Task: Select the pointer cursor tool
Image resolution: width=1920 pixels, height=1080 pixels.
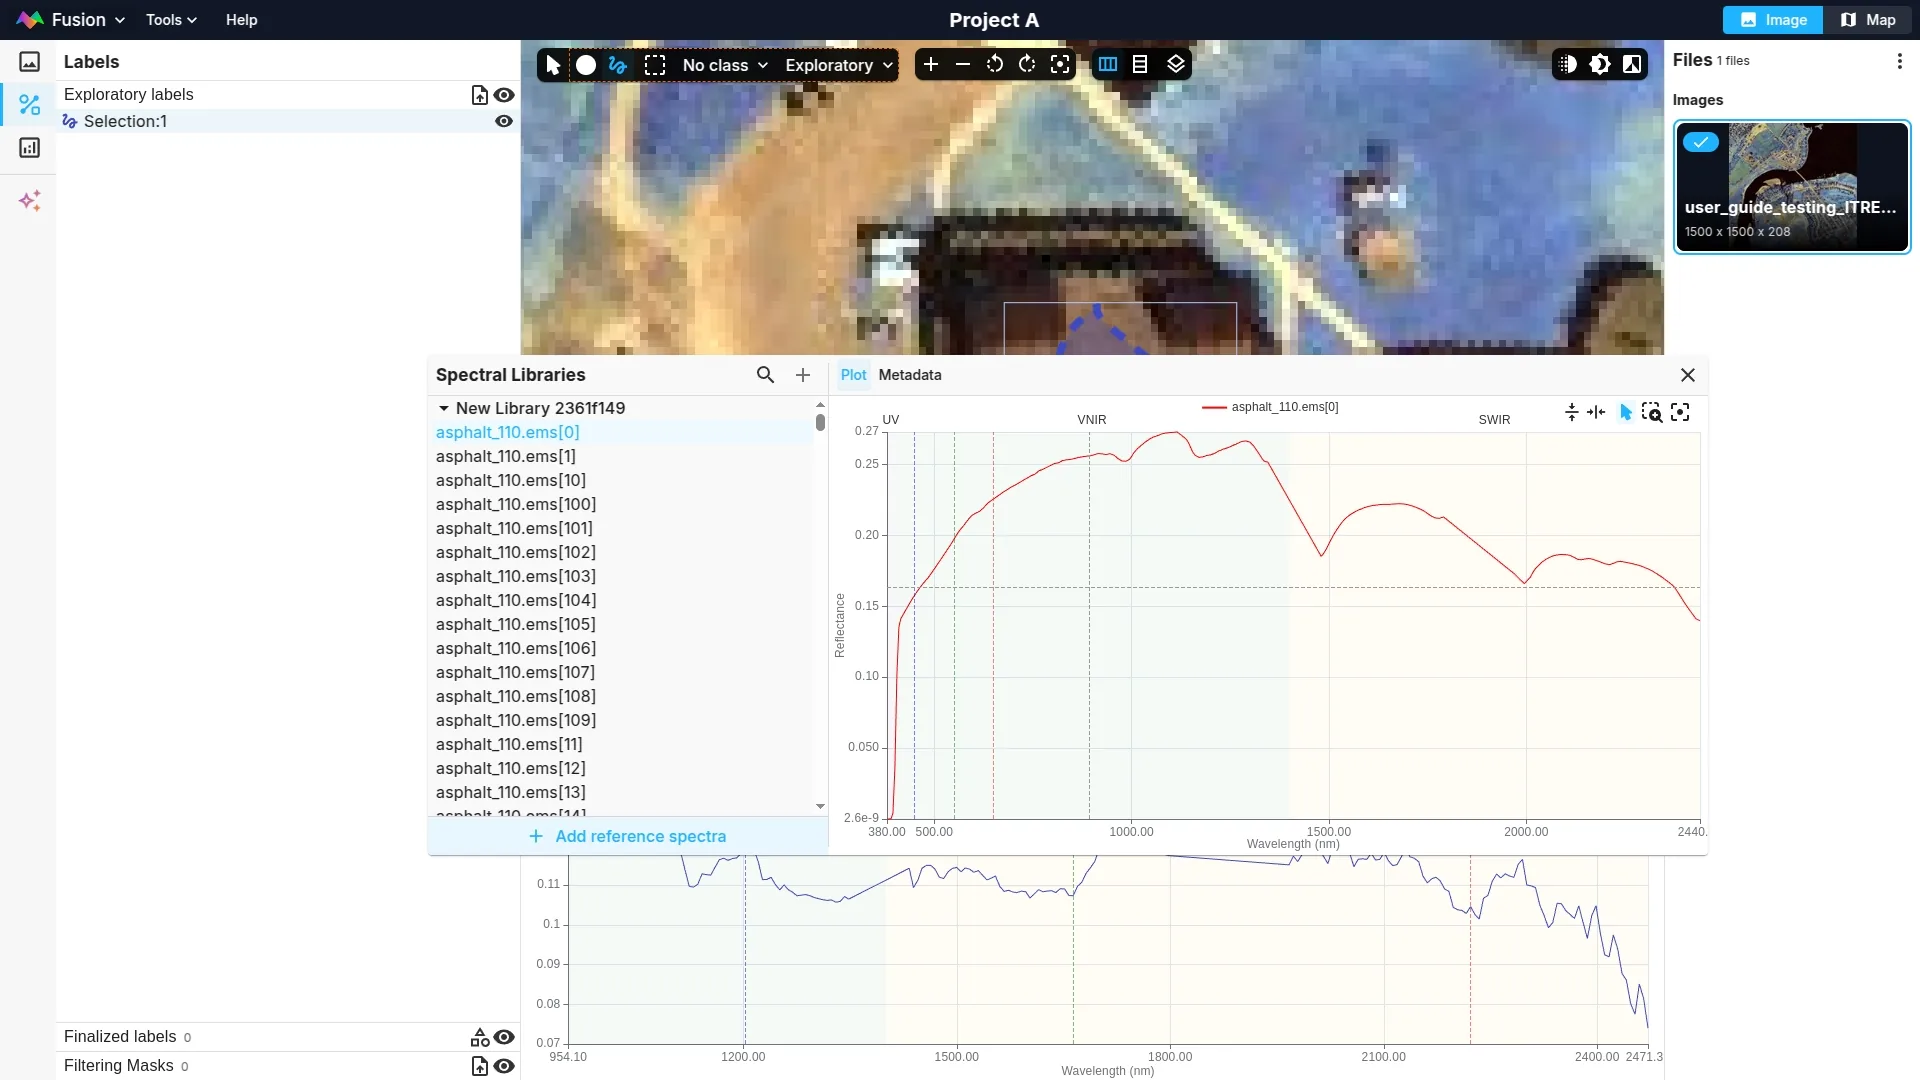Action: click(x=553, y=65)
